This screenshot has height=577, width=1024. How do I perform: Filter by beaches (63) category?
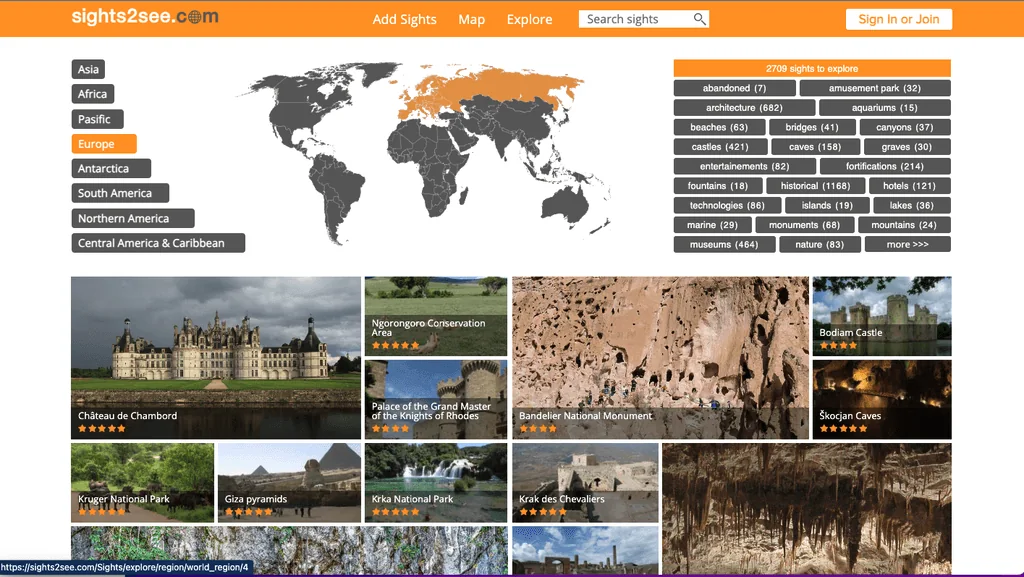point(719,127)
